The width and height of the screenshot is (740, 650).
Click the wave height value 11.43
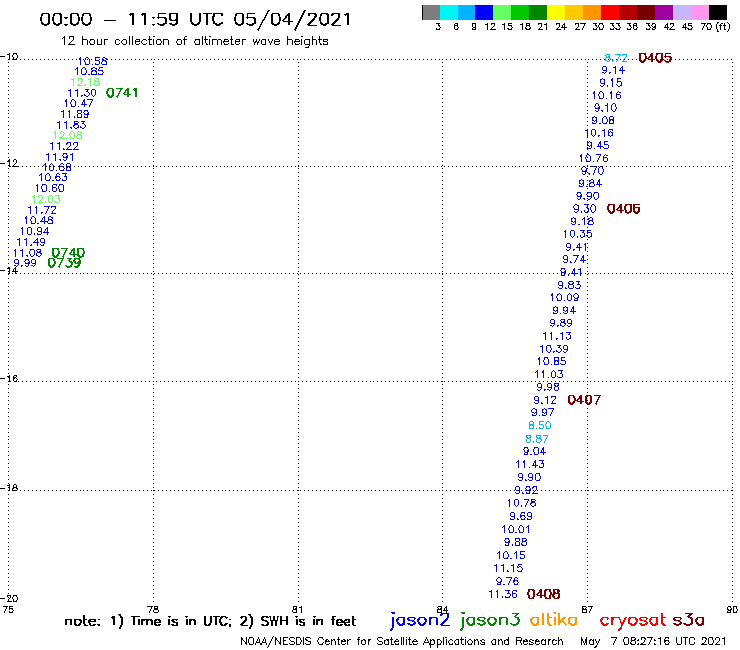pos(530,464)
